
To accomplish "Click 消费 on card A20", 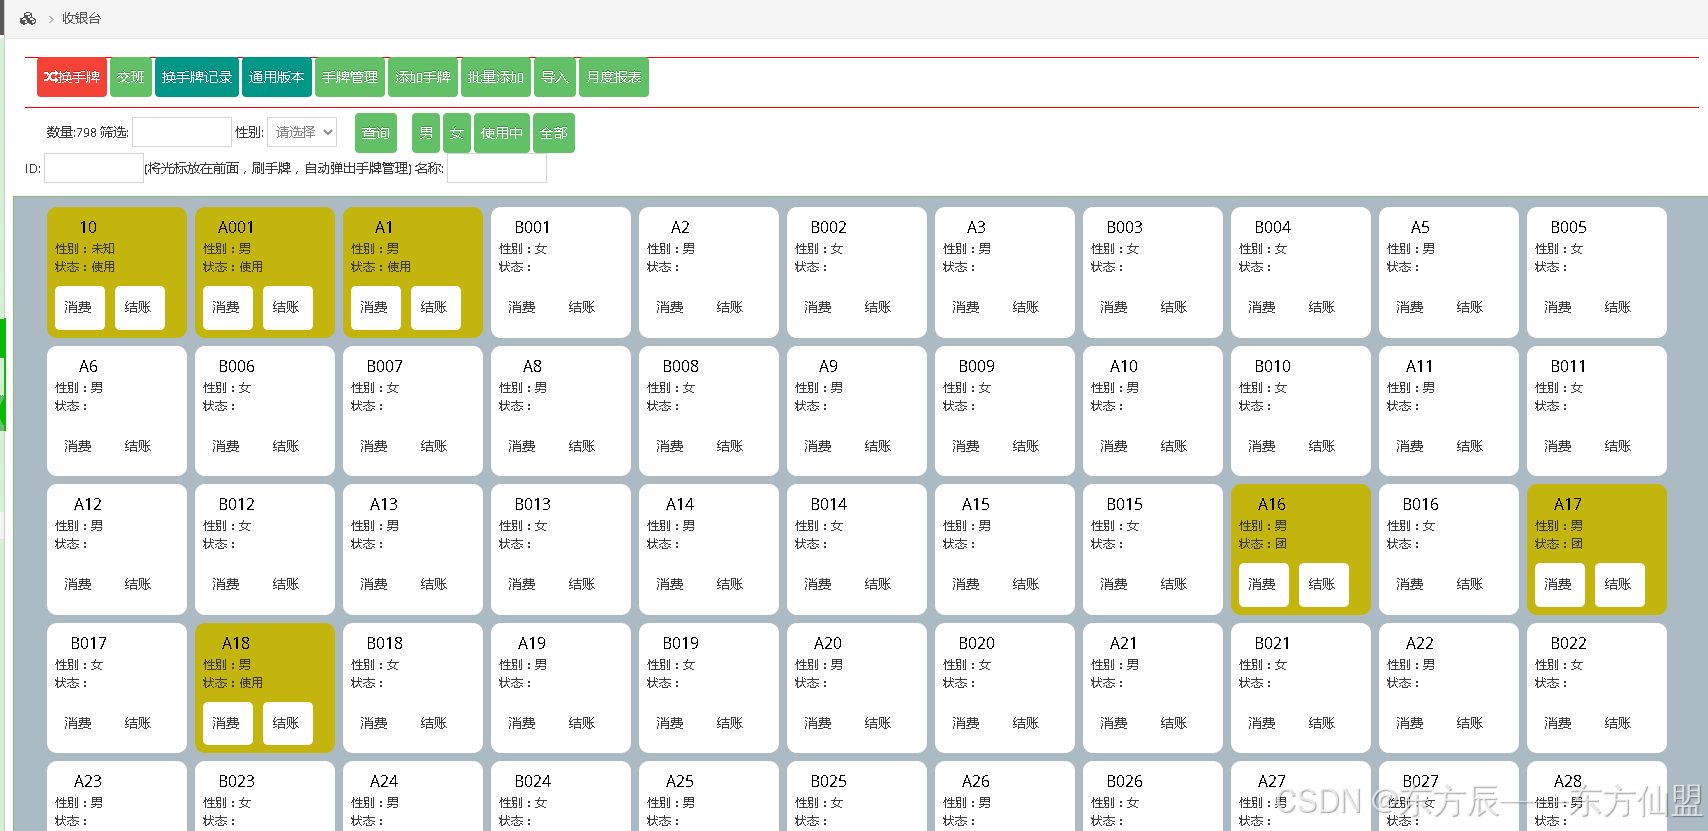I will pyautogui.click(x=818, y=723).
